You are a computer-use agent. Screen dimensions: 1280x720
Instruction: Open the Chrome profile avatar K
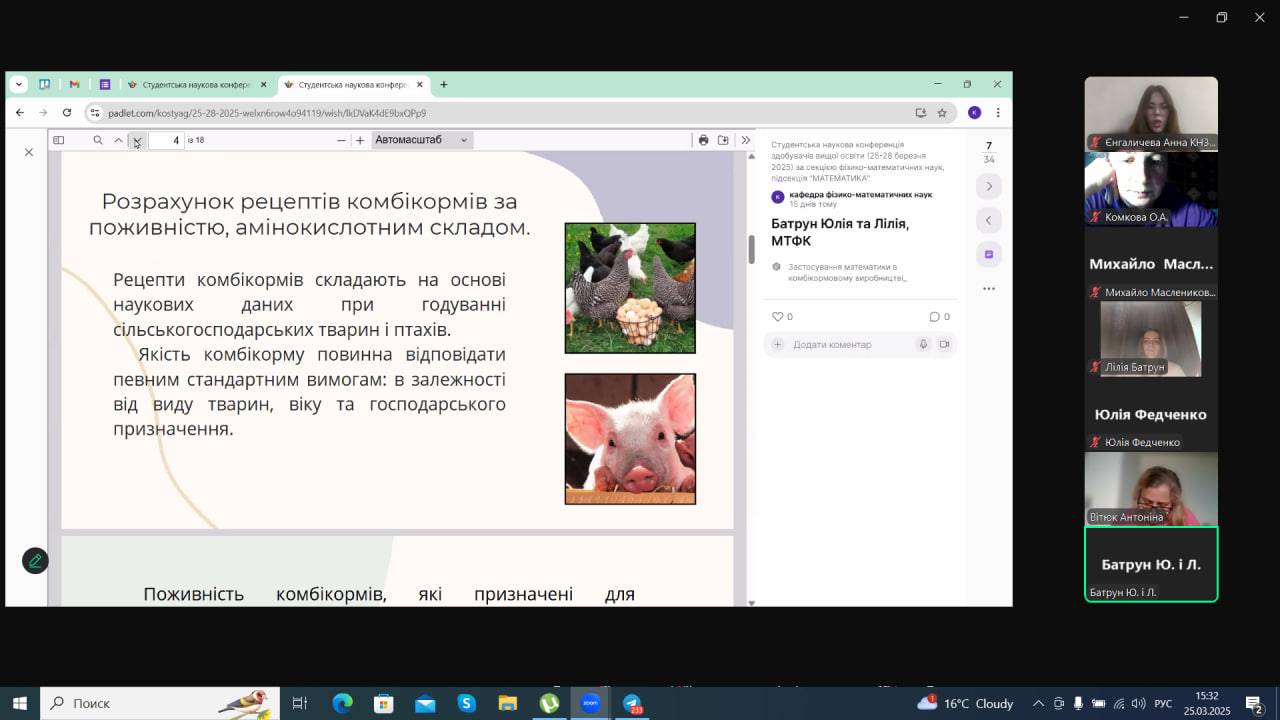click(x=974, y=113)
